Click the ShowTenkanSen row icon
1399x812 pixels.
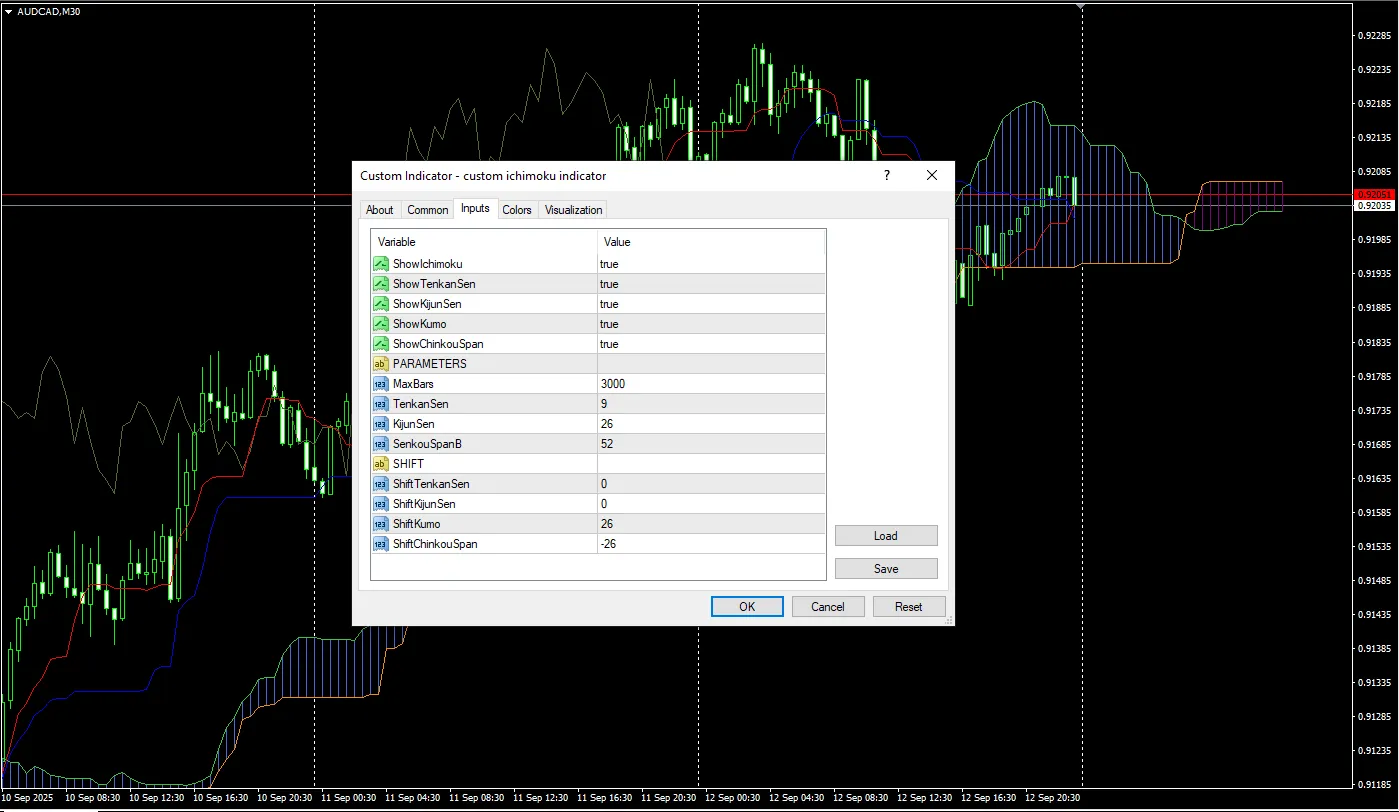380,284
